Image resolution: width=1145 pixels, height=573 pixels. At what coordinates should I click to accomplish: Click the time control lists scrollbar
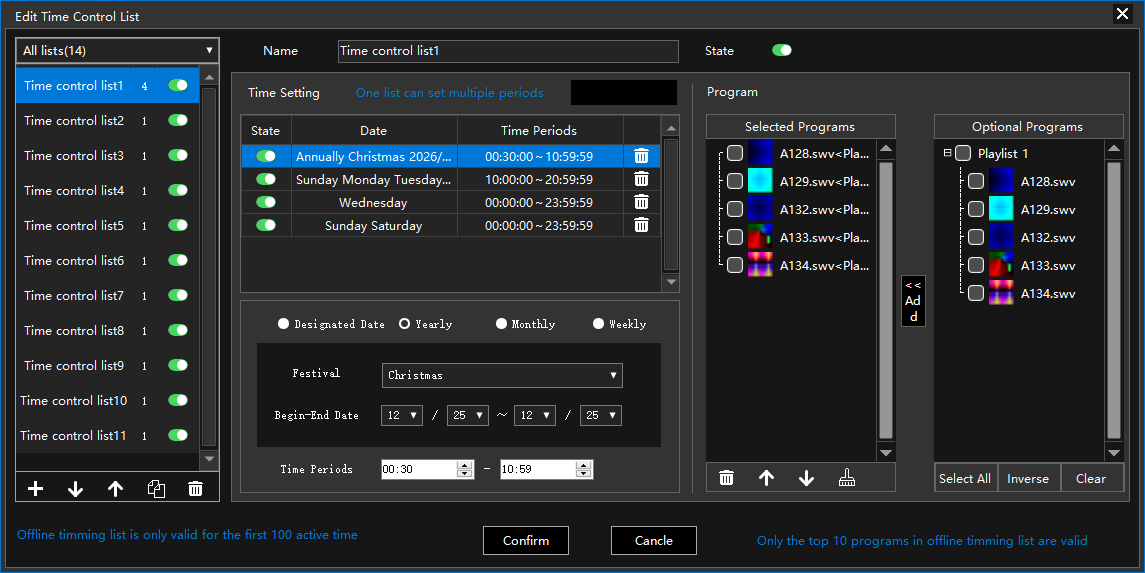point(209,267)
